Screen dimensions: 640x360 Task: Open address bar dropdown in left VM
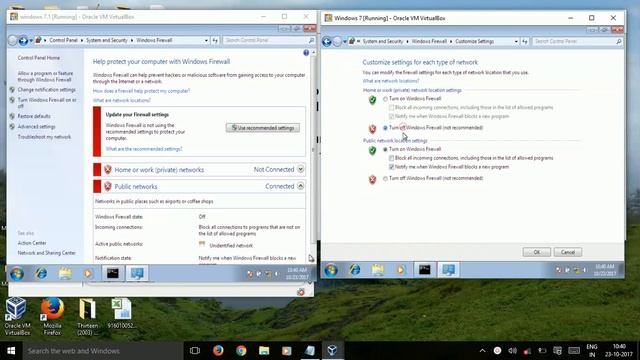point(206,40)
